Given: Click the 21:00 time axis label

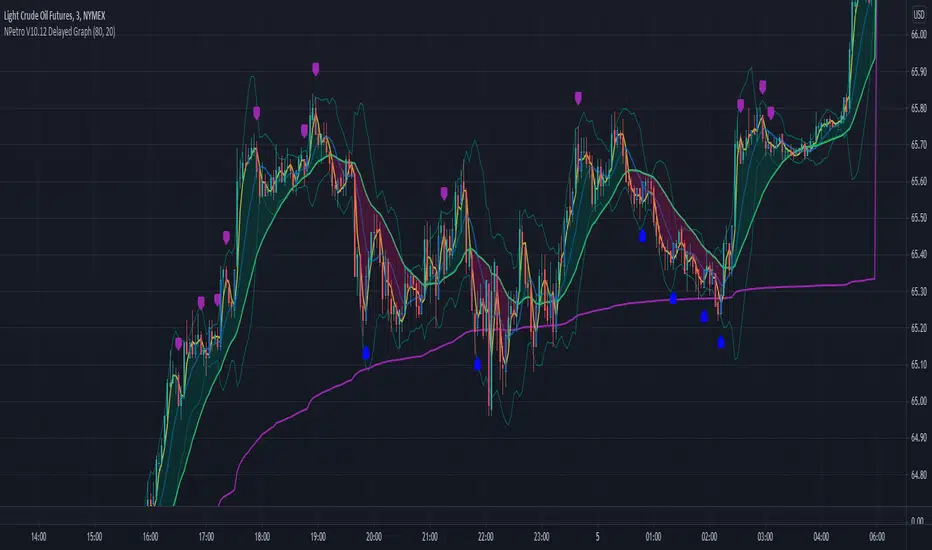Looking at the screenshot, I should (x=430, y=537).
